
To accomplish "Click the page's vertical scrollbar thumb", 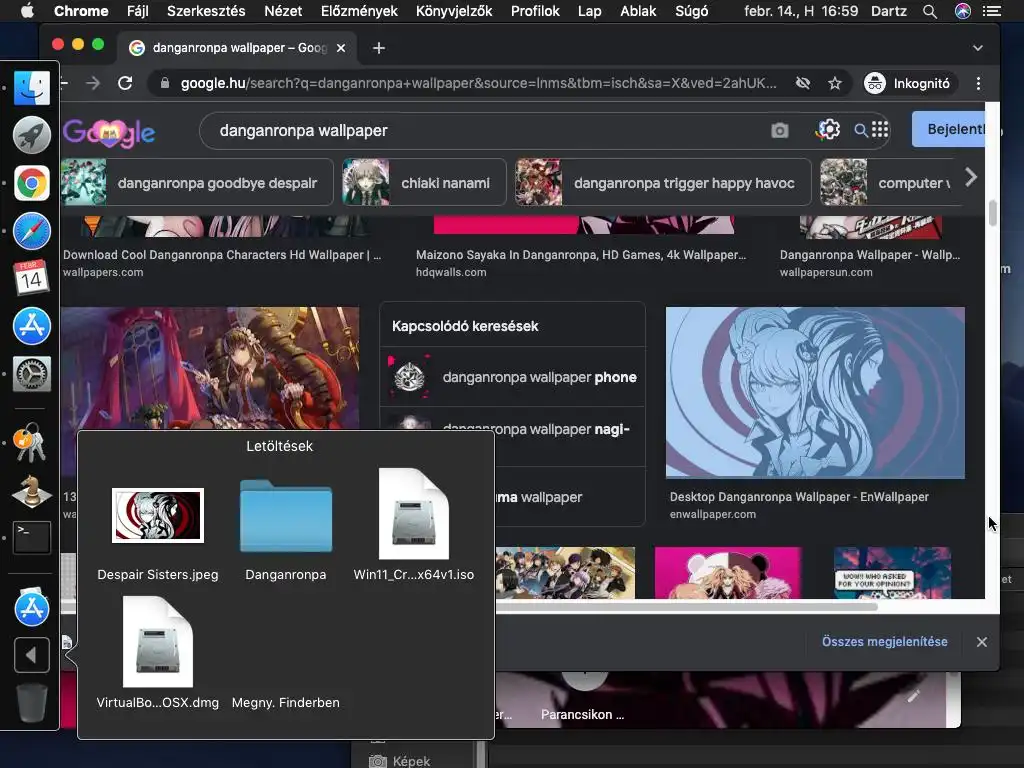I will click(992, 213).
